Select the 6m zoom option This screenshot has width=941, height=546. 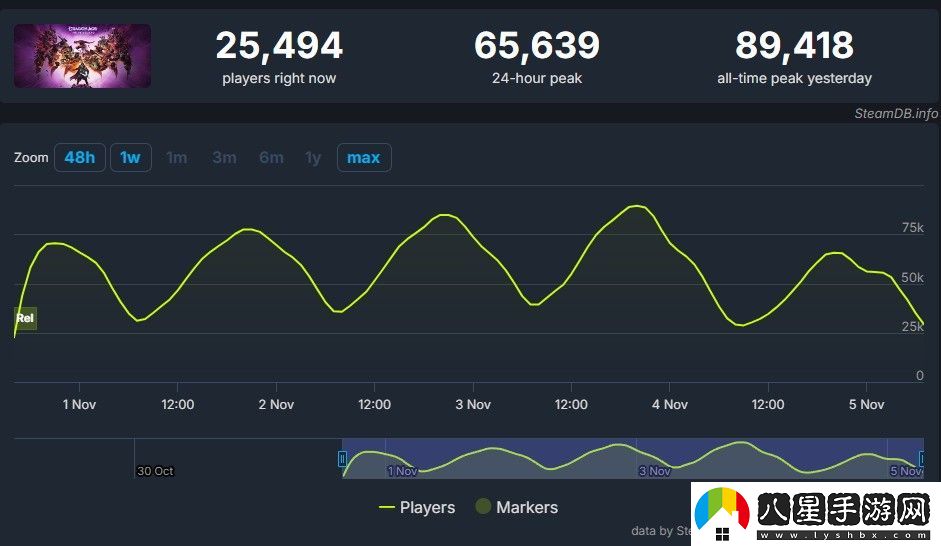click(271, 158)
